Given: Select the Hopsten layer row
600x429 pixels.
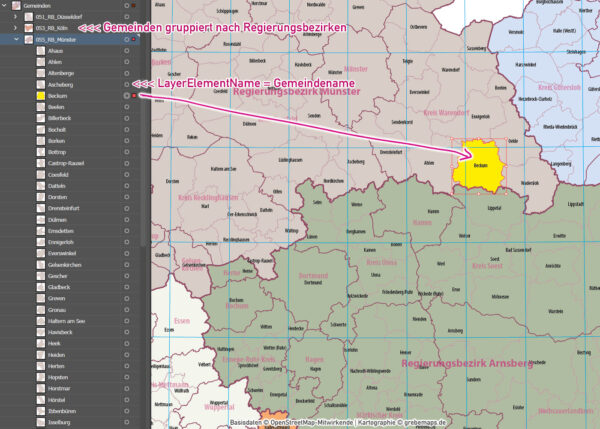Looking at the screenshot, I should (70, 377).
